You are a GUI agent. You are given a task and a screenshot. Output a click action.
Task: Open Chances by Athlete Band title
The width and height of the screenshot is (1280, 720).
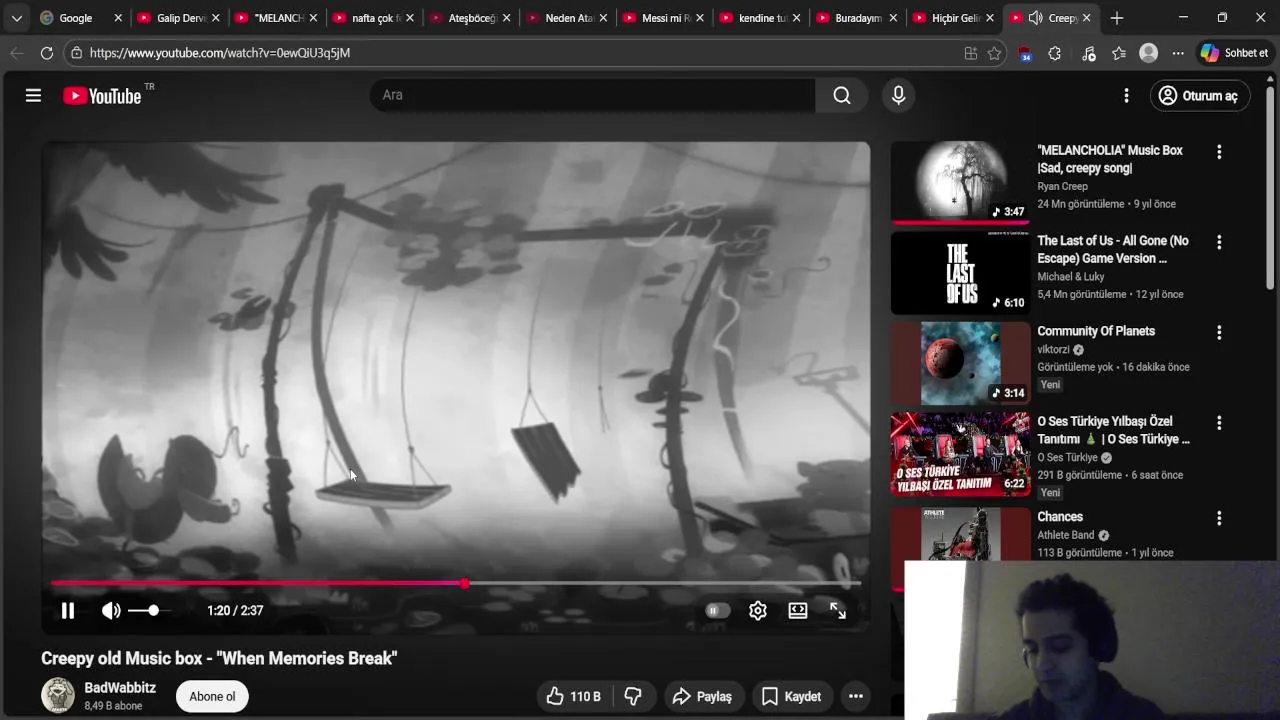point(1060,517)
